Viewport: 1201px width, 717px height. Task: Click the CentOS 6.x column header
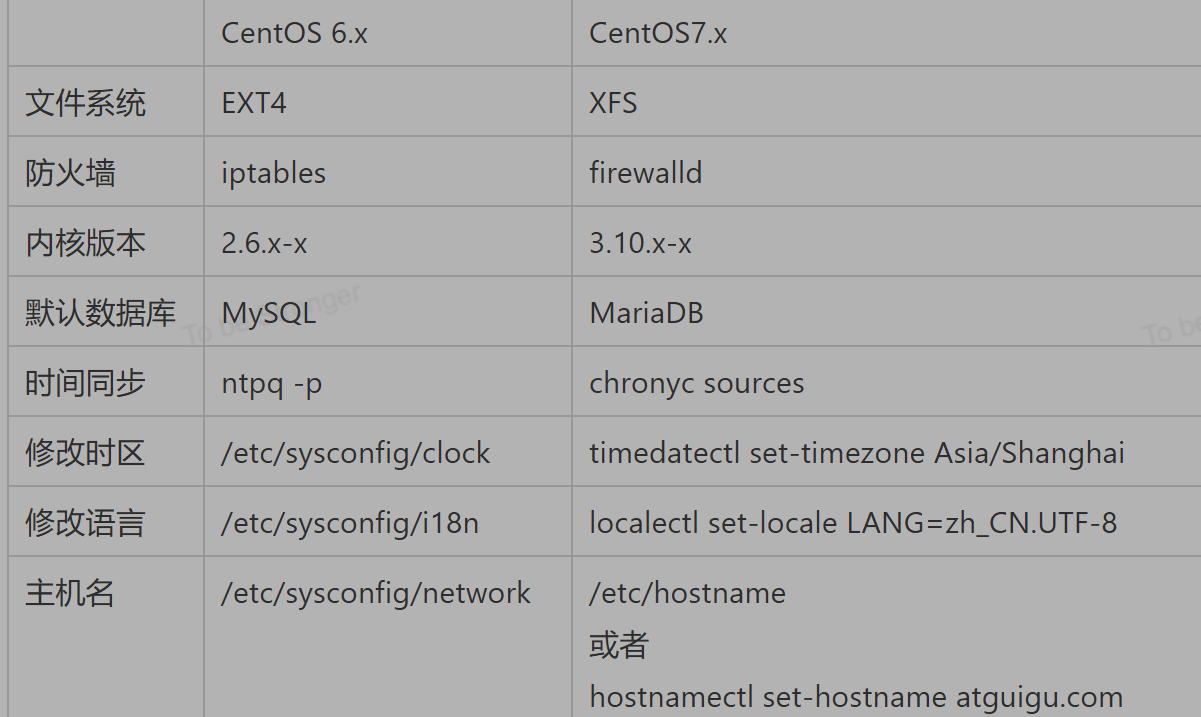click(294, 33)
